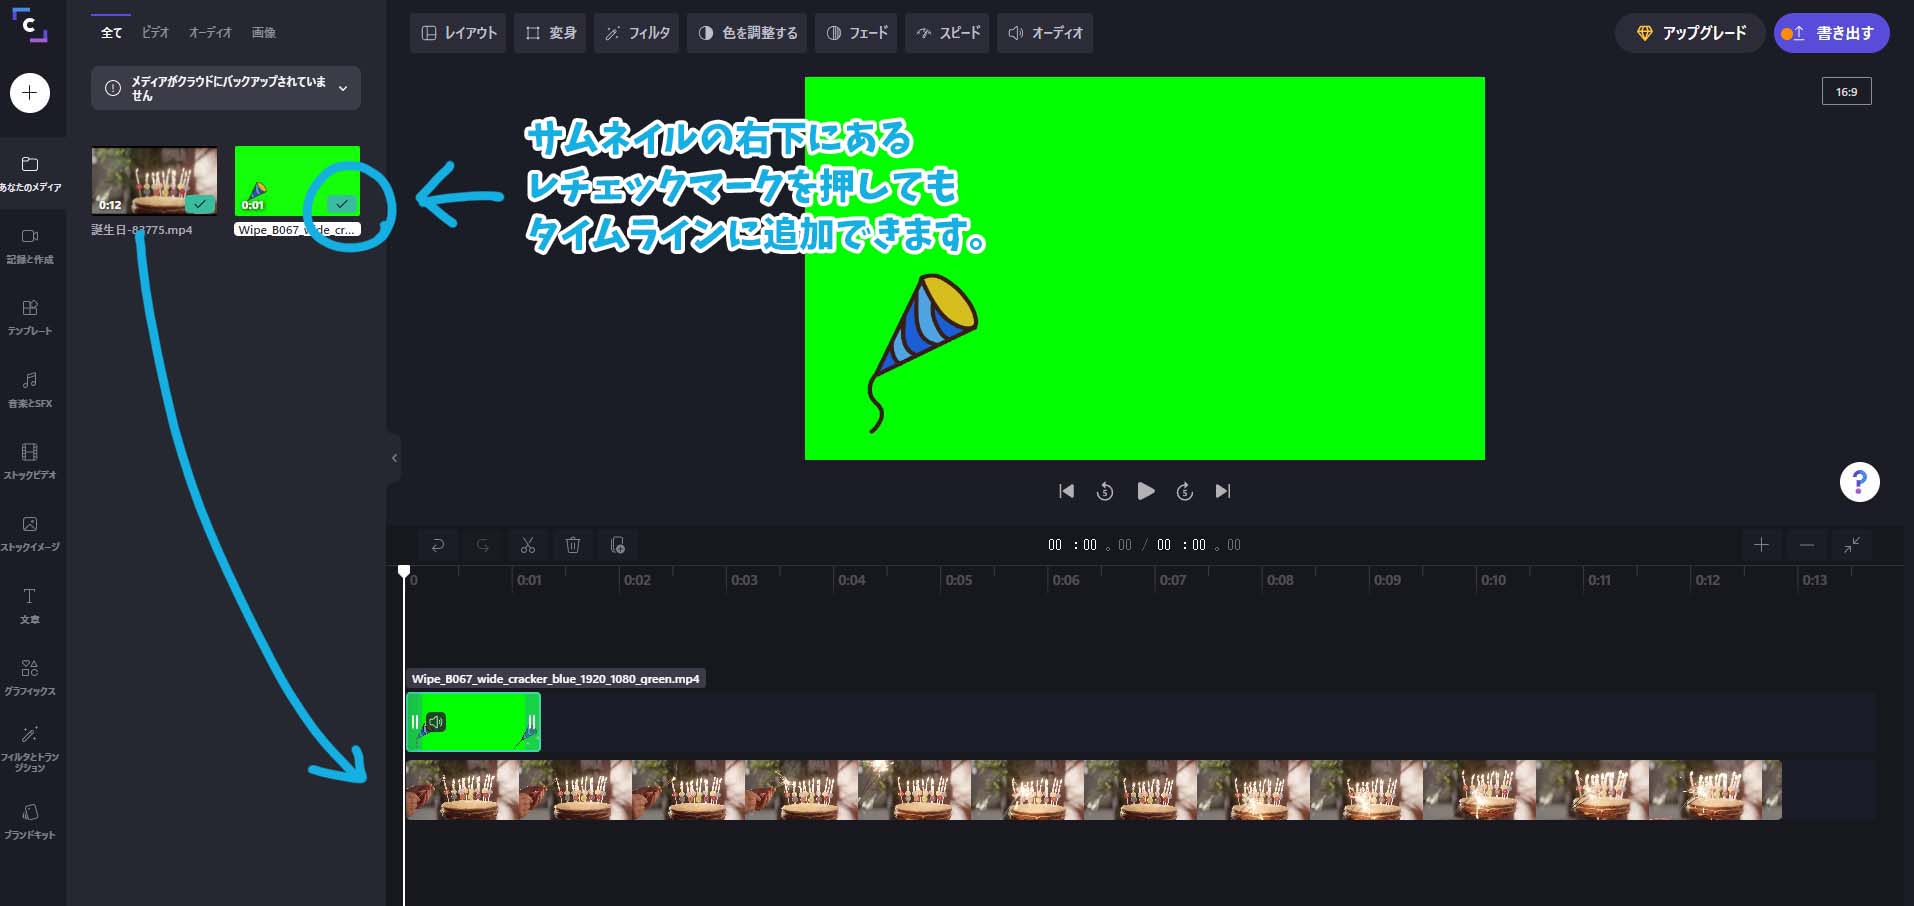Open the フィルタとトランジション sidebar panel
This screenshot has height=906, width=1914.
click(x=30, y=747)
